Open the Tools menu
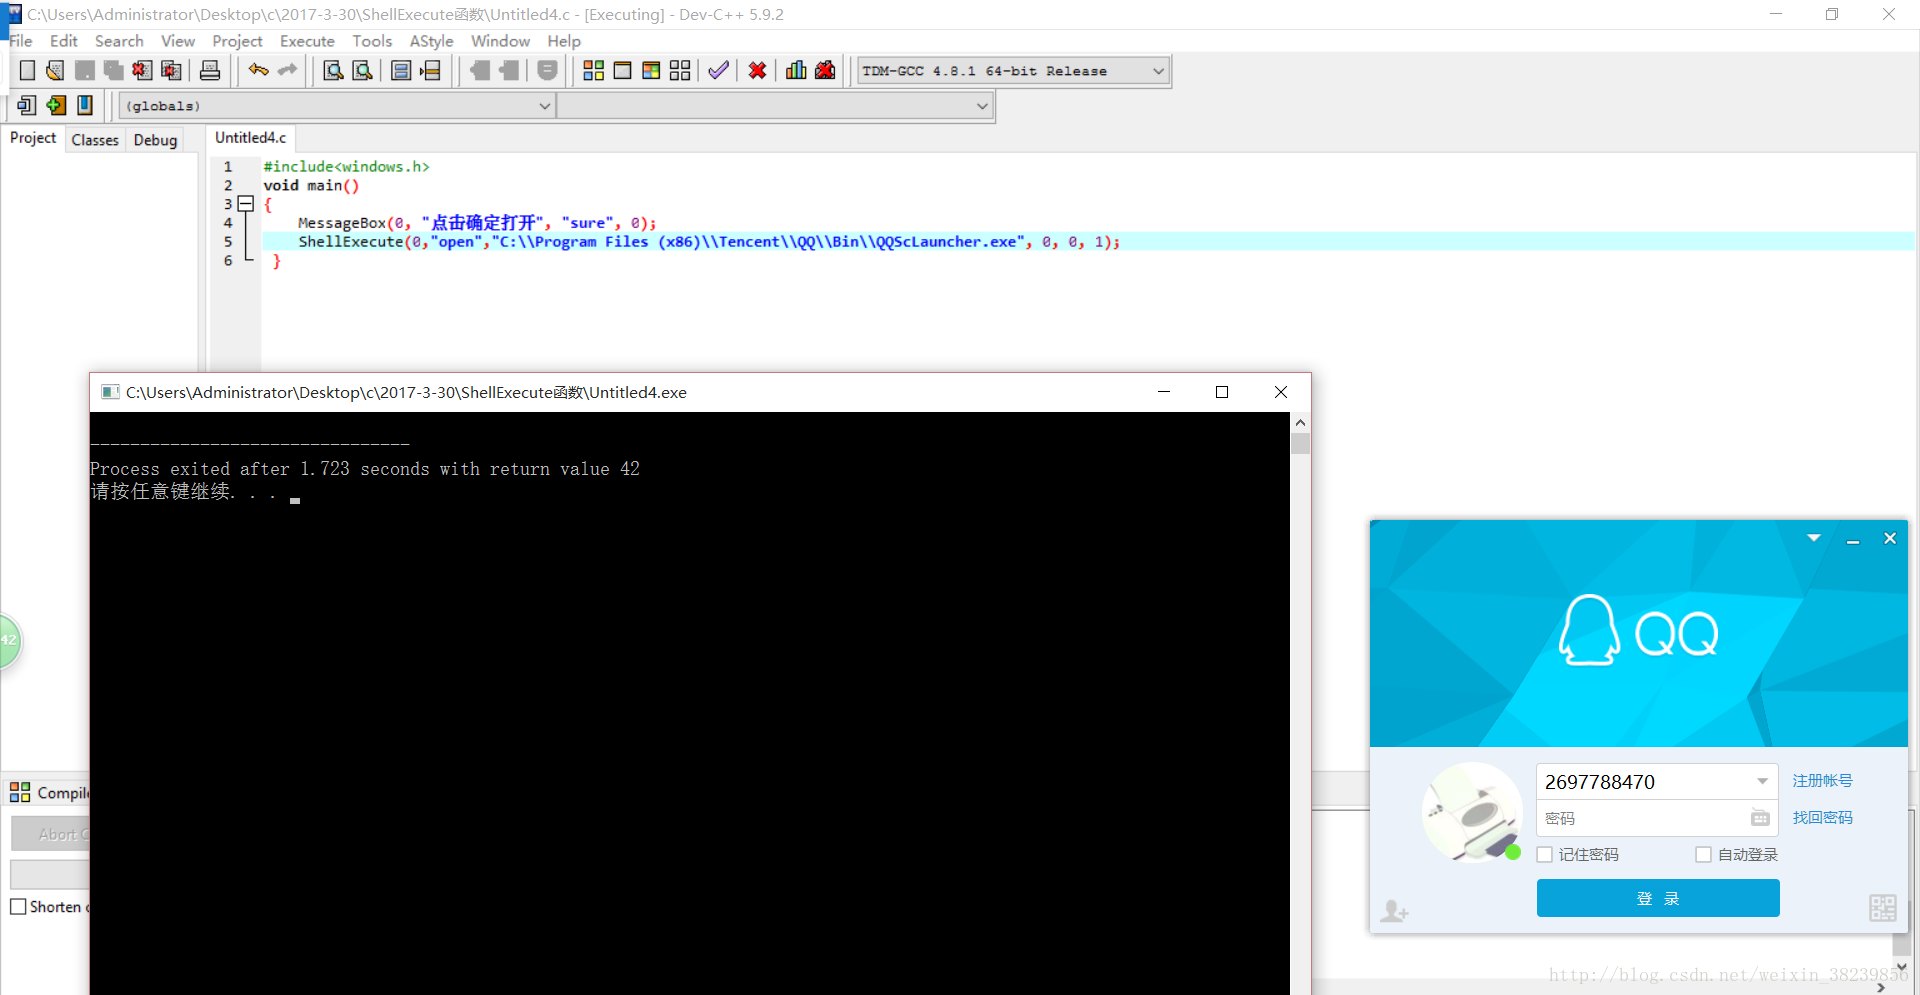This screenshot has width=1920, height=995. (x=372, y=41)
